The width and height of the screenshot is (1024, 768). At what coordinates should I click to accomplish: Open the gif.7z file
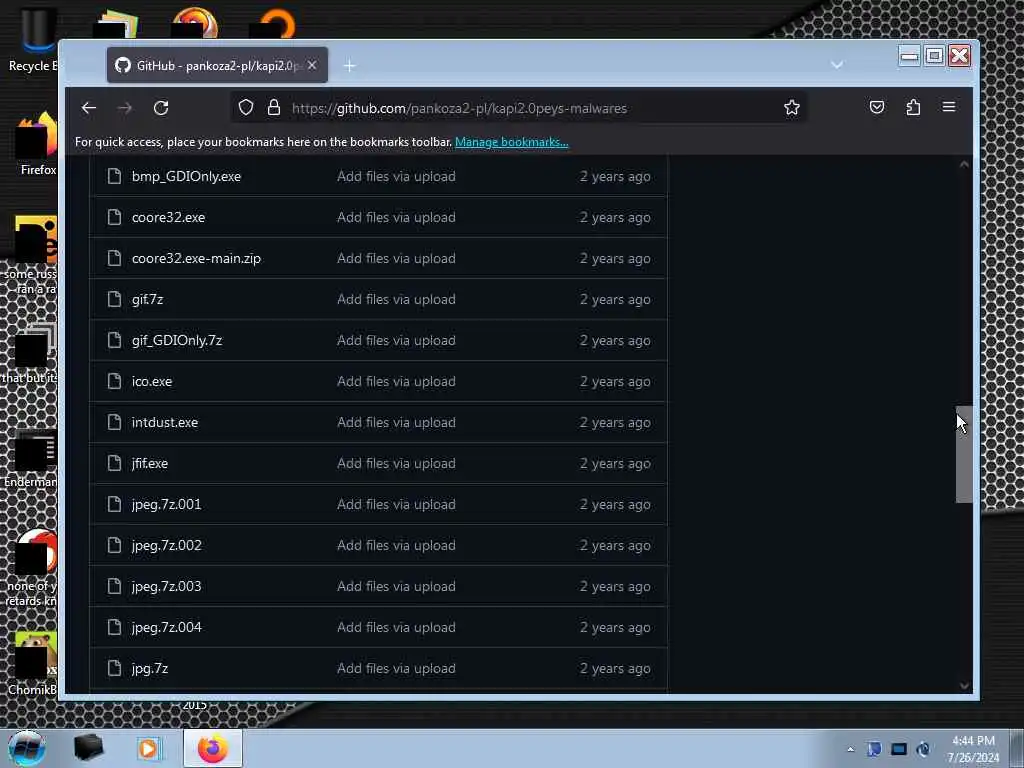[x=148, y=299]
